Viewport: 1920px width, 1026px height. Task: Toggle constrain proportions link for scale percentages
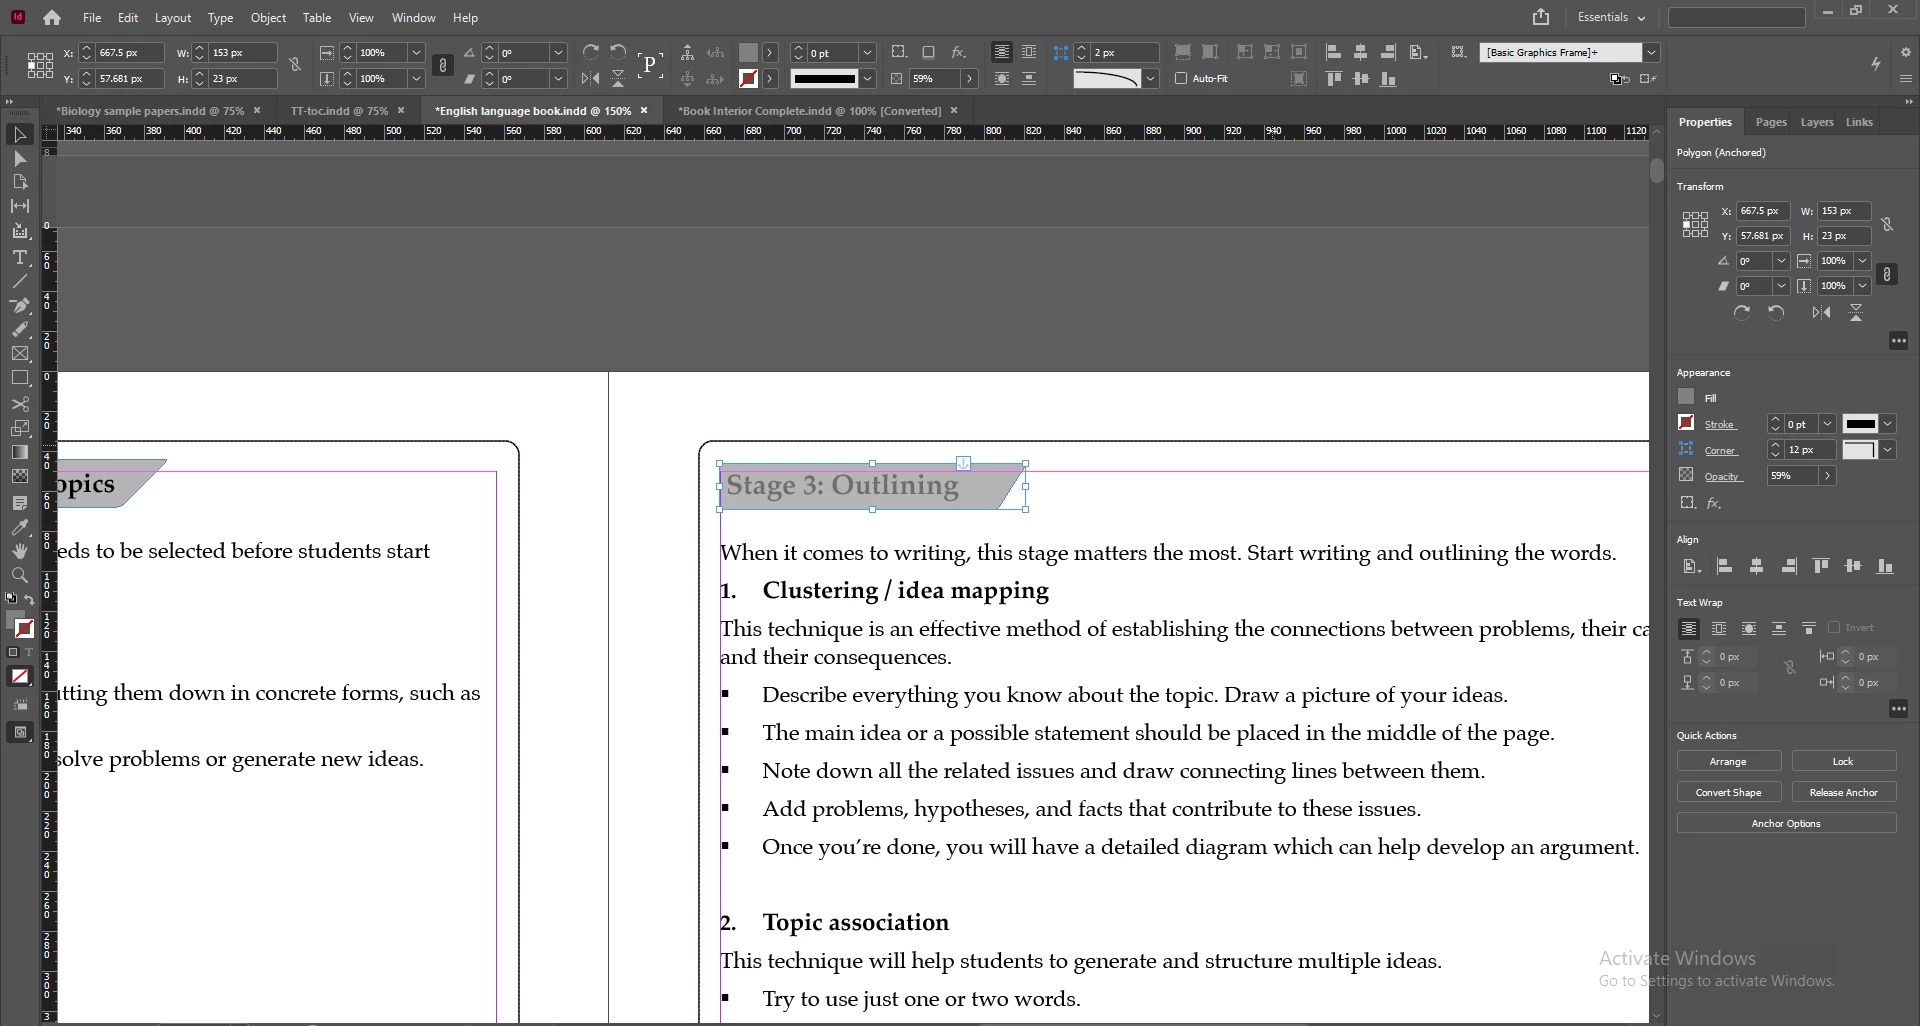click(x=443, y=65)
